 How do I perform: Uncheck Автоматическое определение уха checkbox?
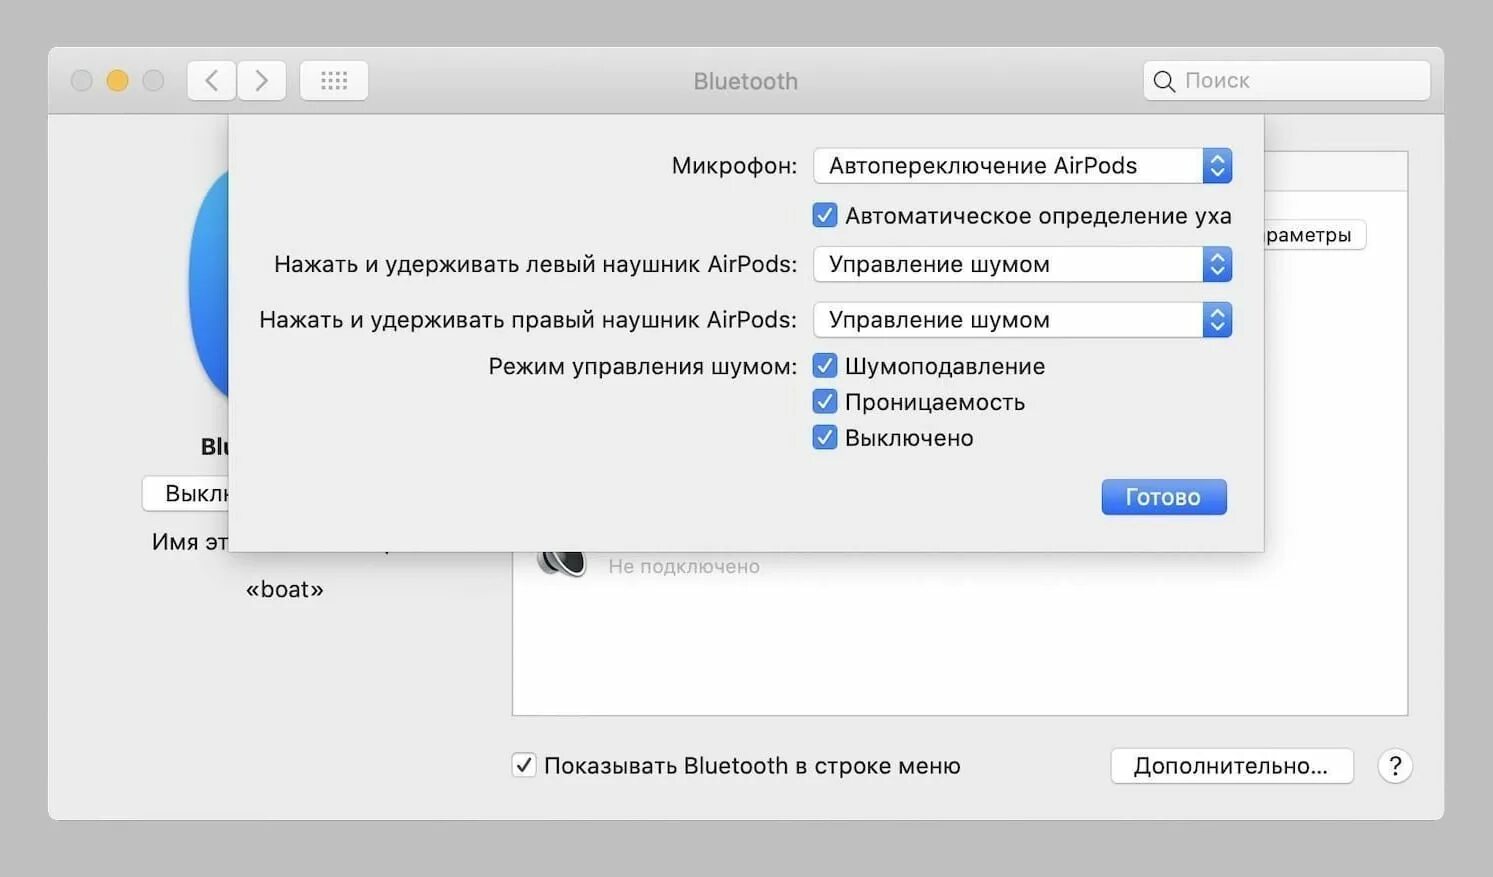point(825,216)
